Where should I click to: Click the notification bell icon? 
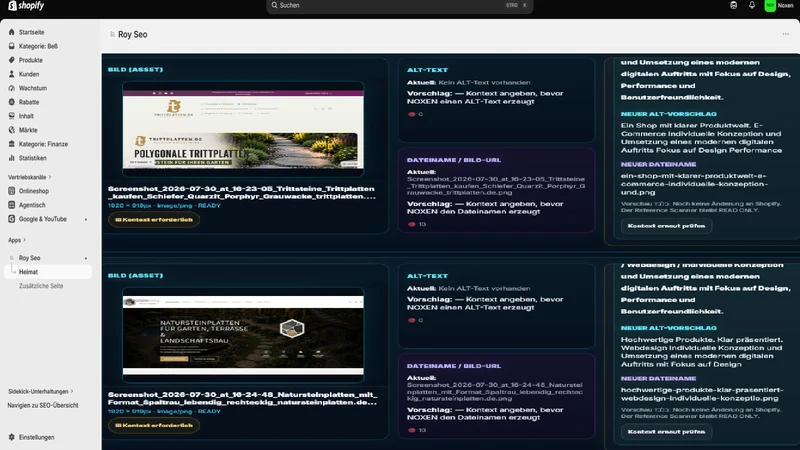click(x=752, y=5)
